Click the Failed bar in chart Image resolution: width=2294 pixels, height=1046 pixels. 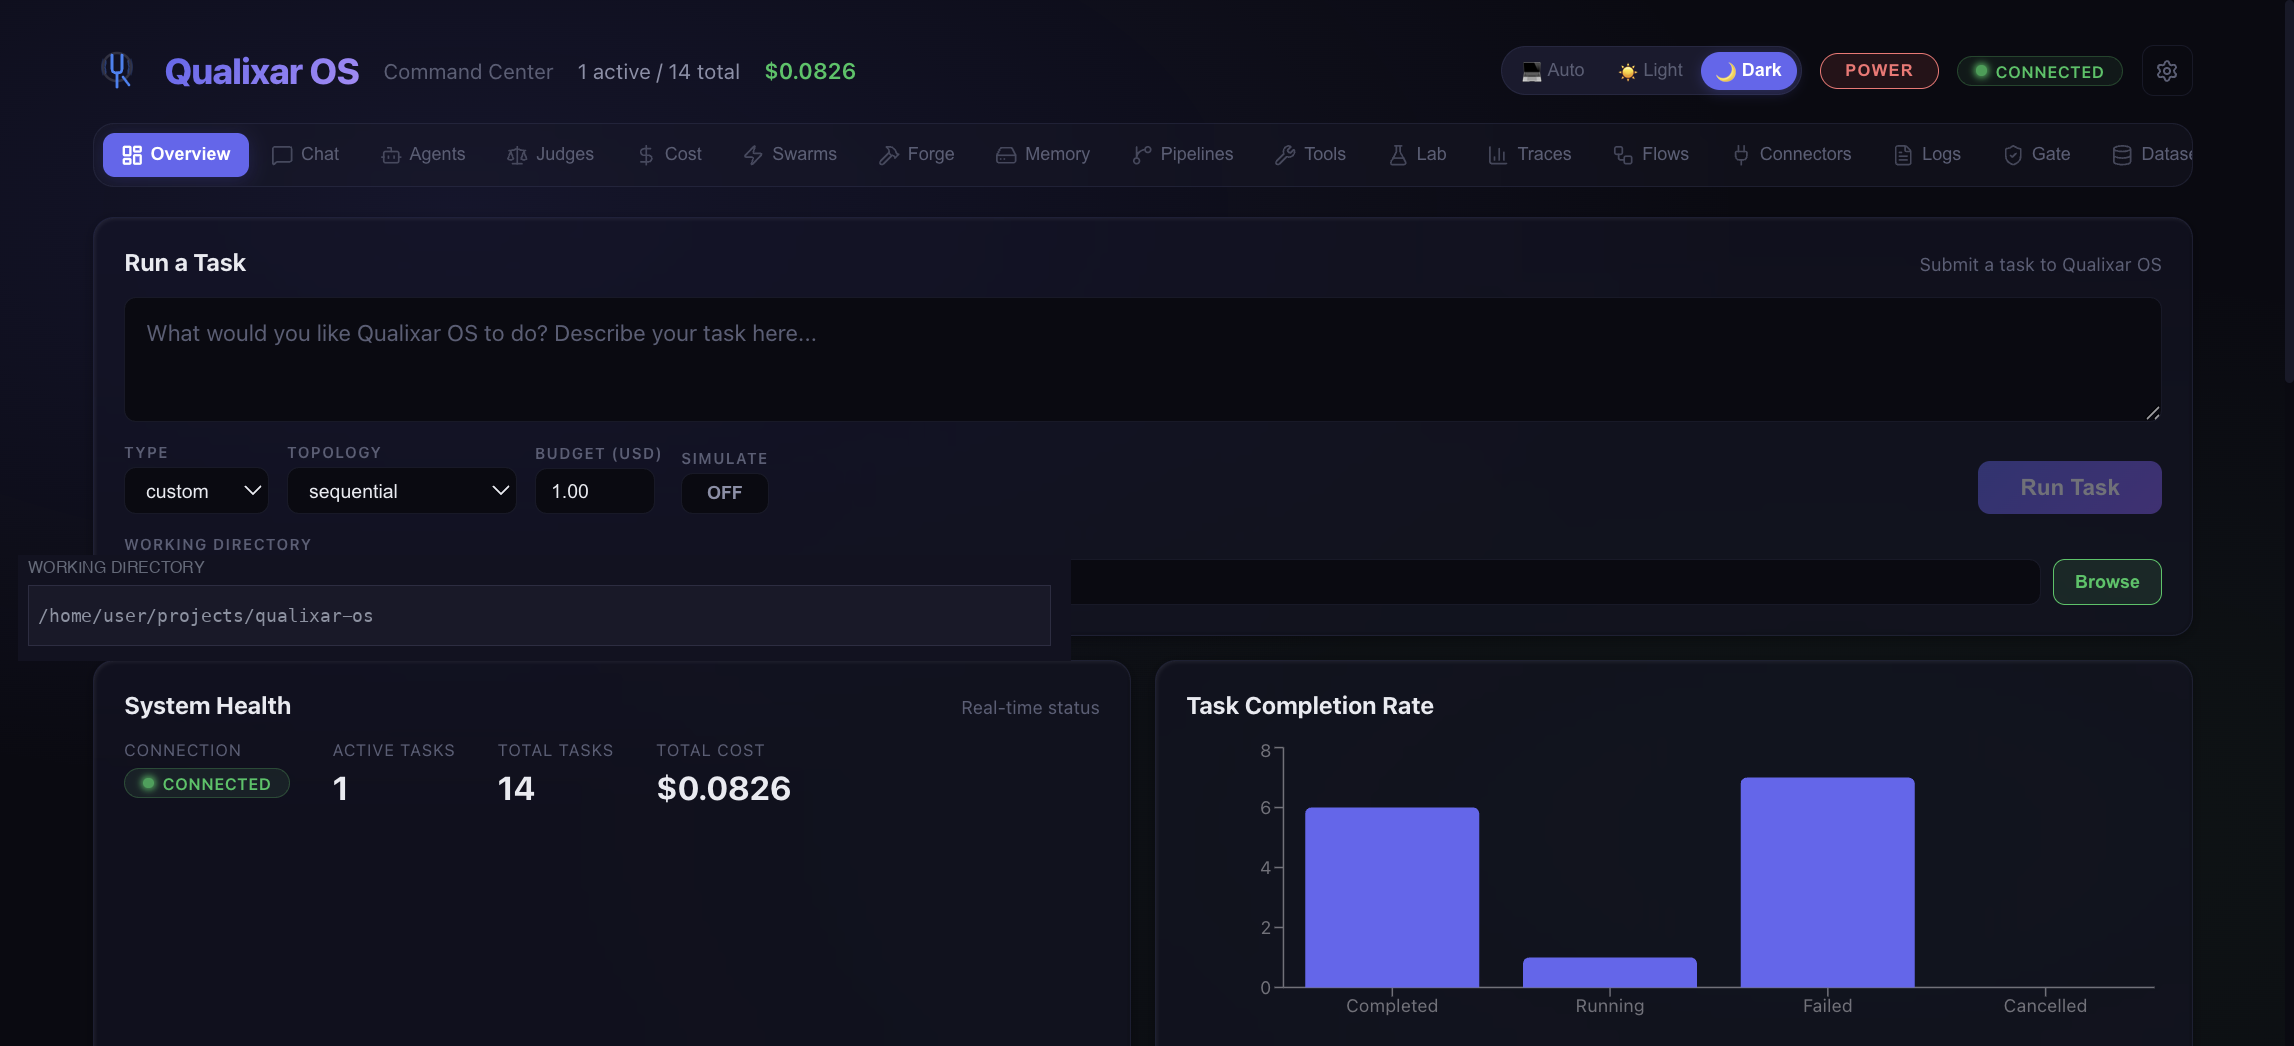(1828, 882)
